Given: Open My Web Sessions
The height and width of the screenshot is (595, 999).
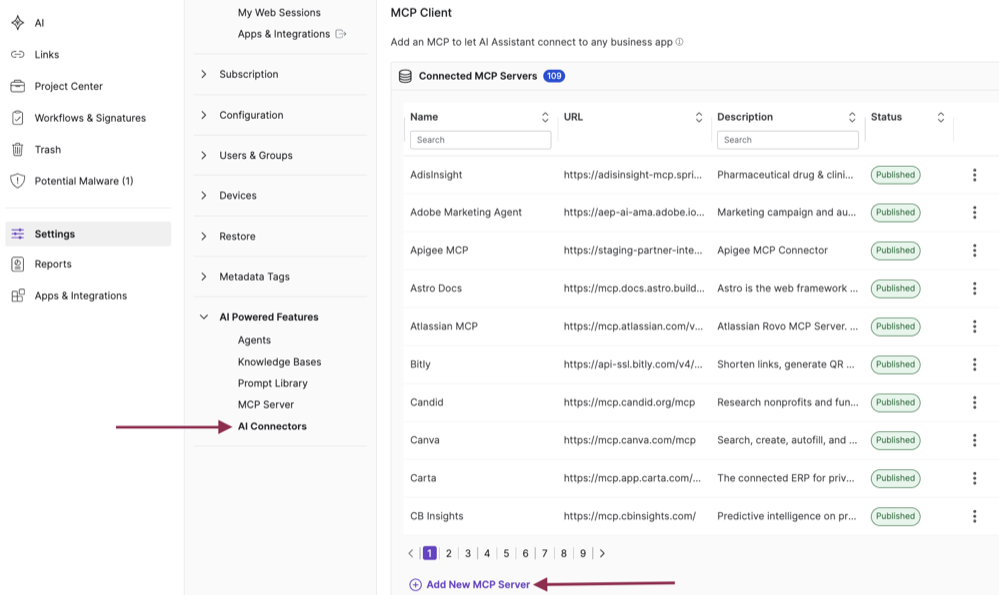Looking at the screenshot, I should [x=279, y=12].
